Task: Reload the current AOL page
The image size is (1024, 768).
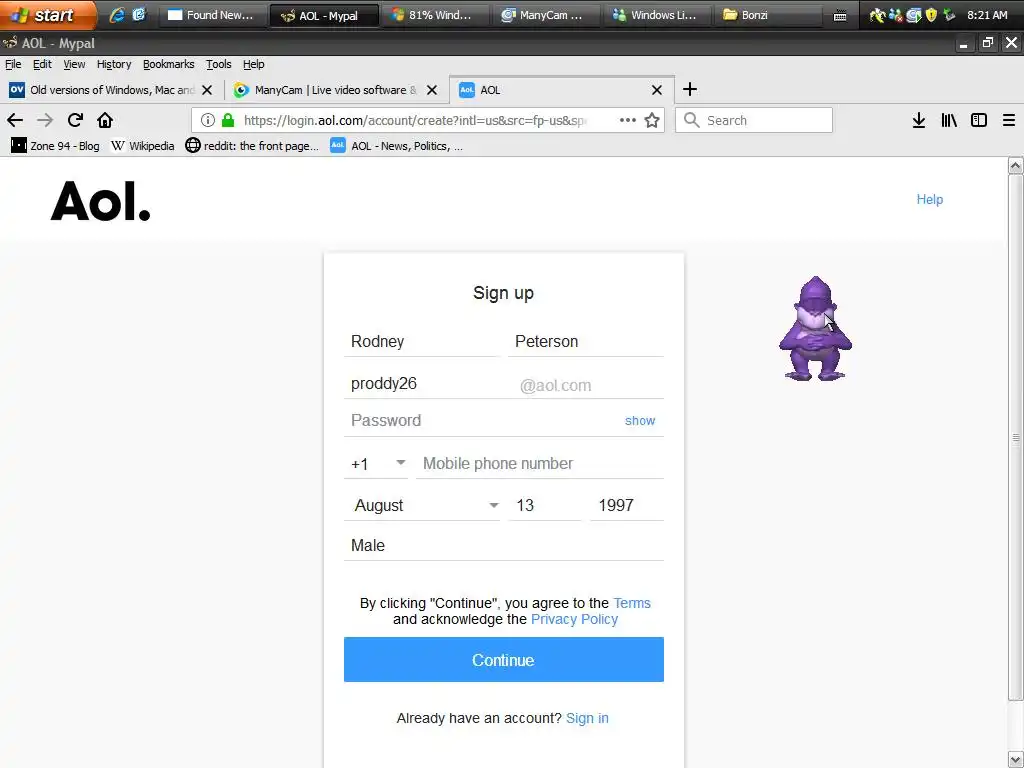Action: tap(75, 120)
